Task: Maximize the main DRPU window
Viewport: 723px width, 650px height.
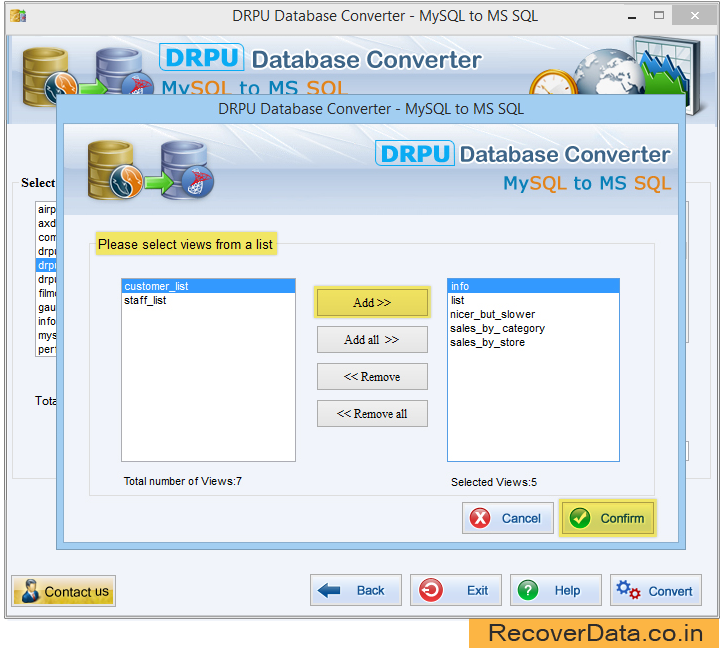Action: [x=659, y=16]
